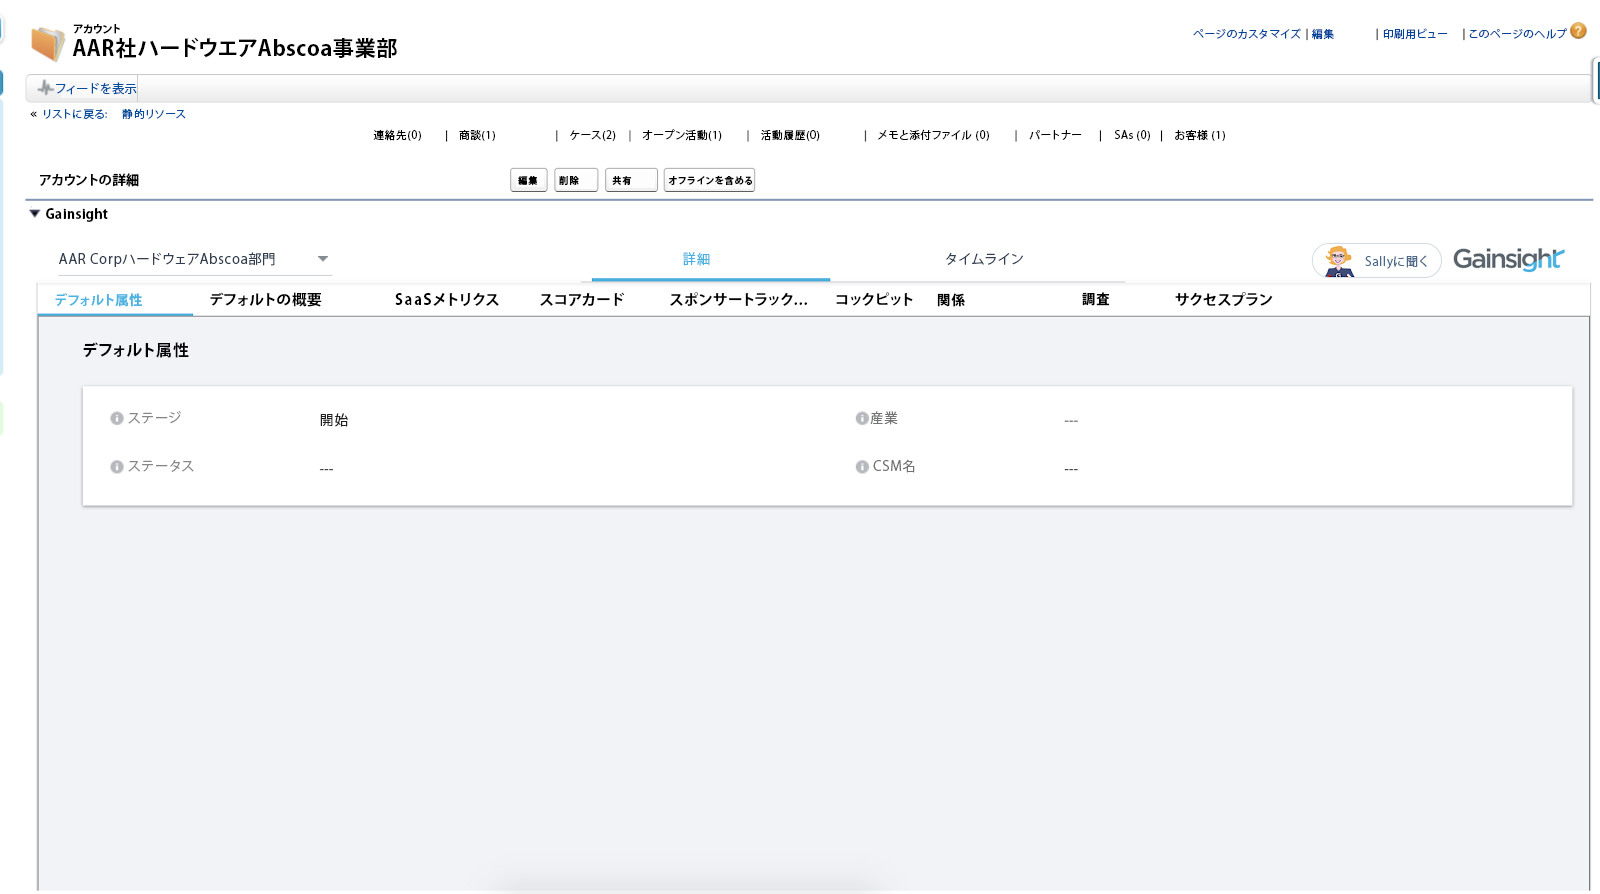
Task: Open the help question mark icon
Action: (1579, 31)
